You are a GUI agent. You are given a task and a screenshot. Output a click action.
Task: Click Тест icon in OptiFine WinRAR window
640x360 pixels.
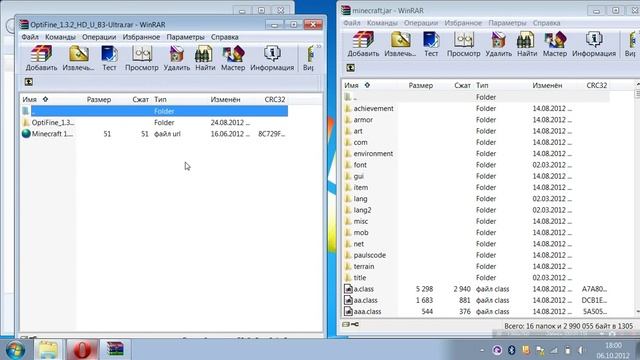coord(109,59)
